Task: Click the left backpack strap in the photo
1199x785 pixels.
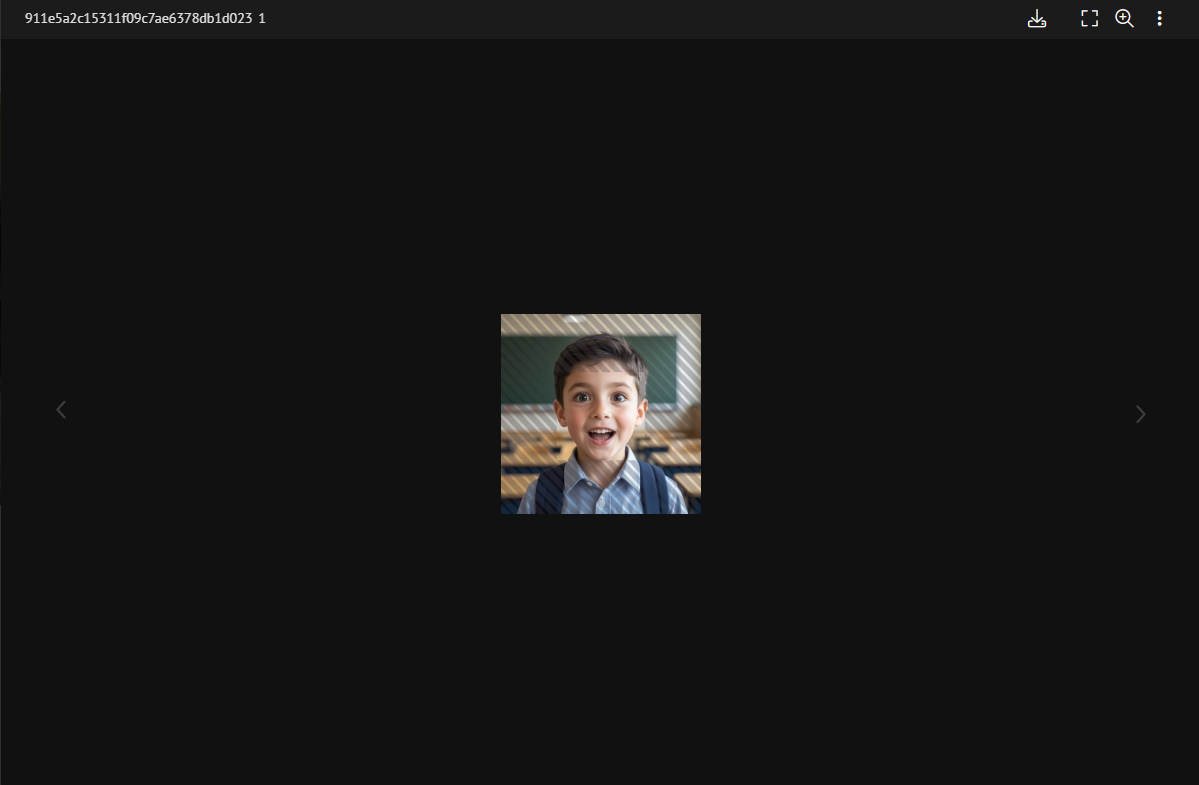Action: pyautogui.click(x=550, y=490)
